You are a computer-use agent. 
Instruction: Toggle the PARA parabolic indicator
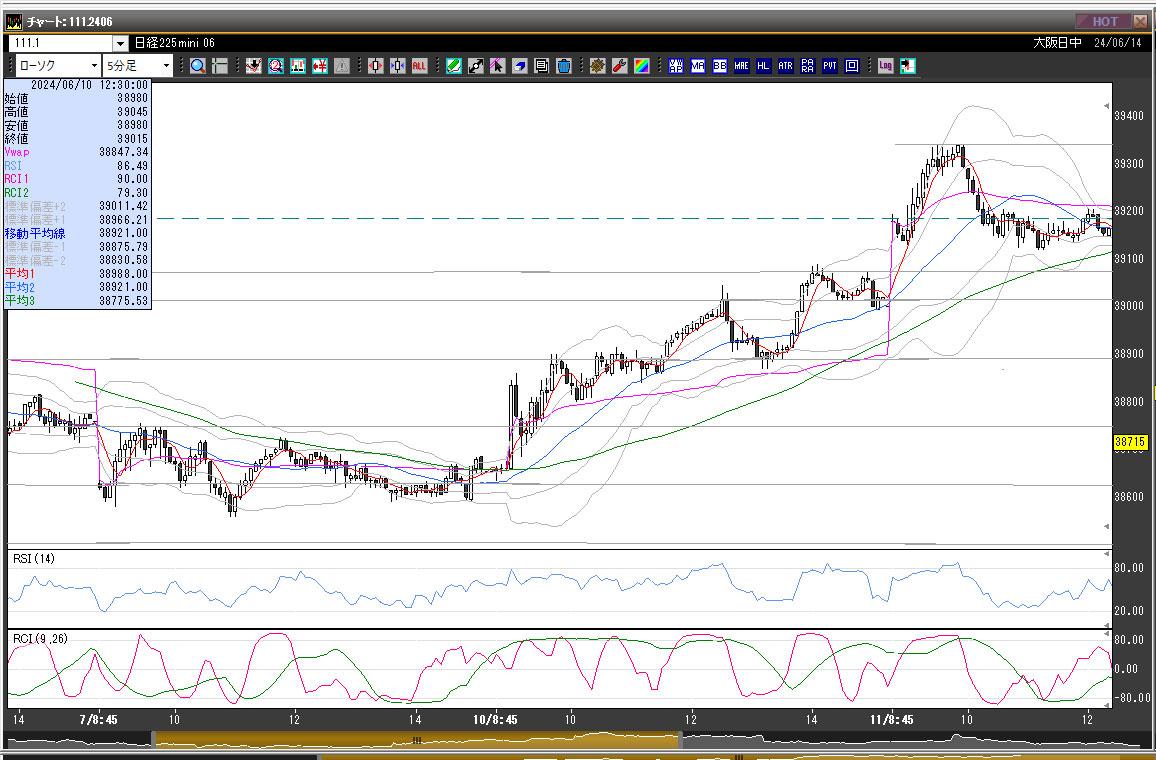tap(807, 66)
